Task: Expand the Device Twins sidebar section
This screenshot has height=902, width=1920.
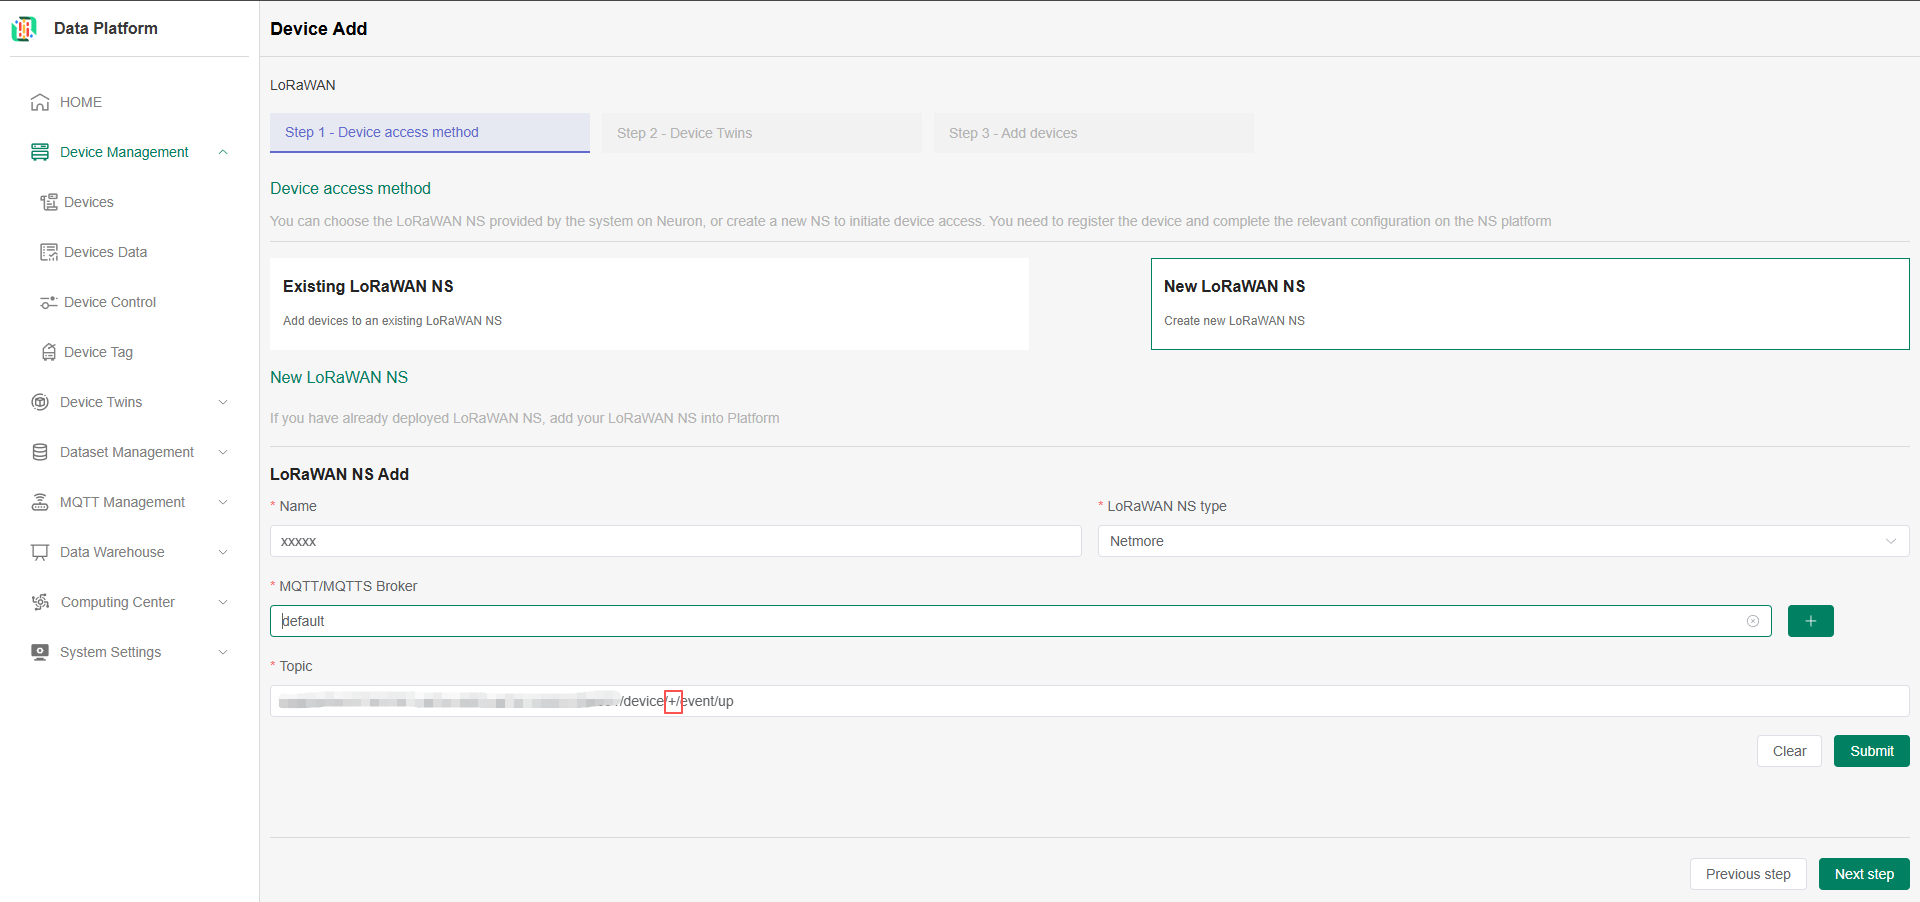Action: [223, 402]
